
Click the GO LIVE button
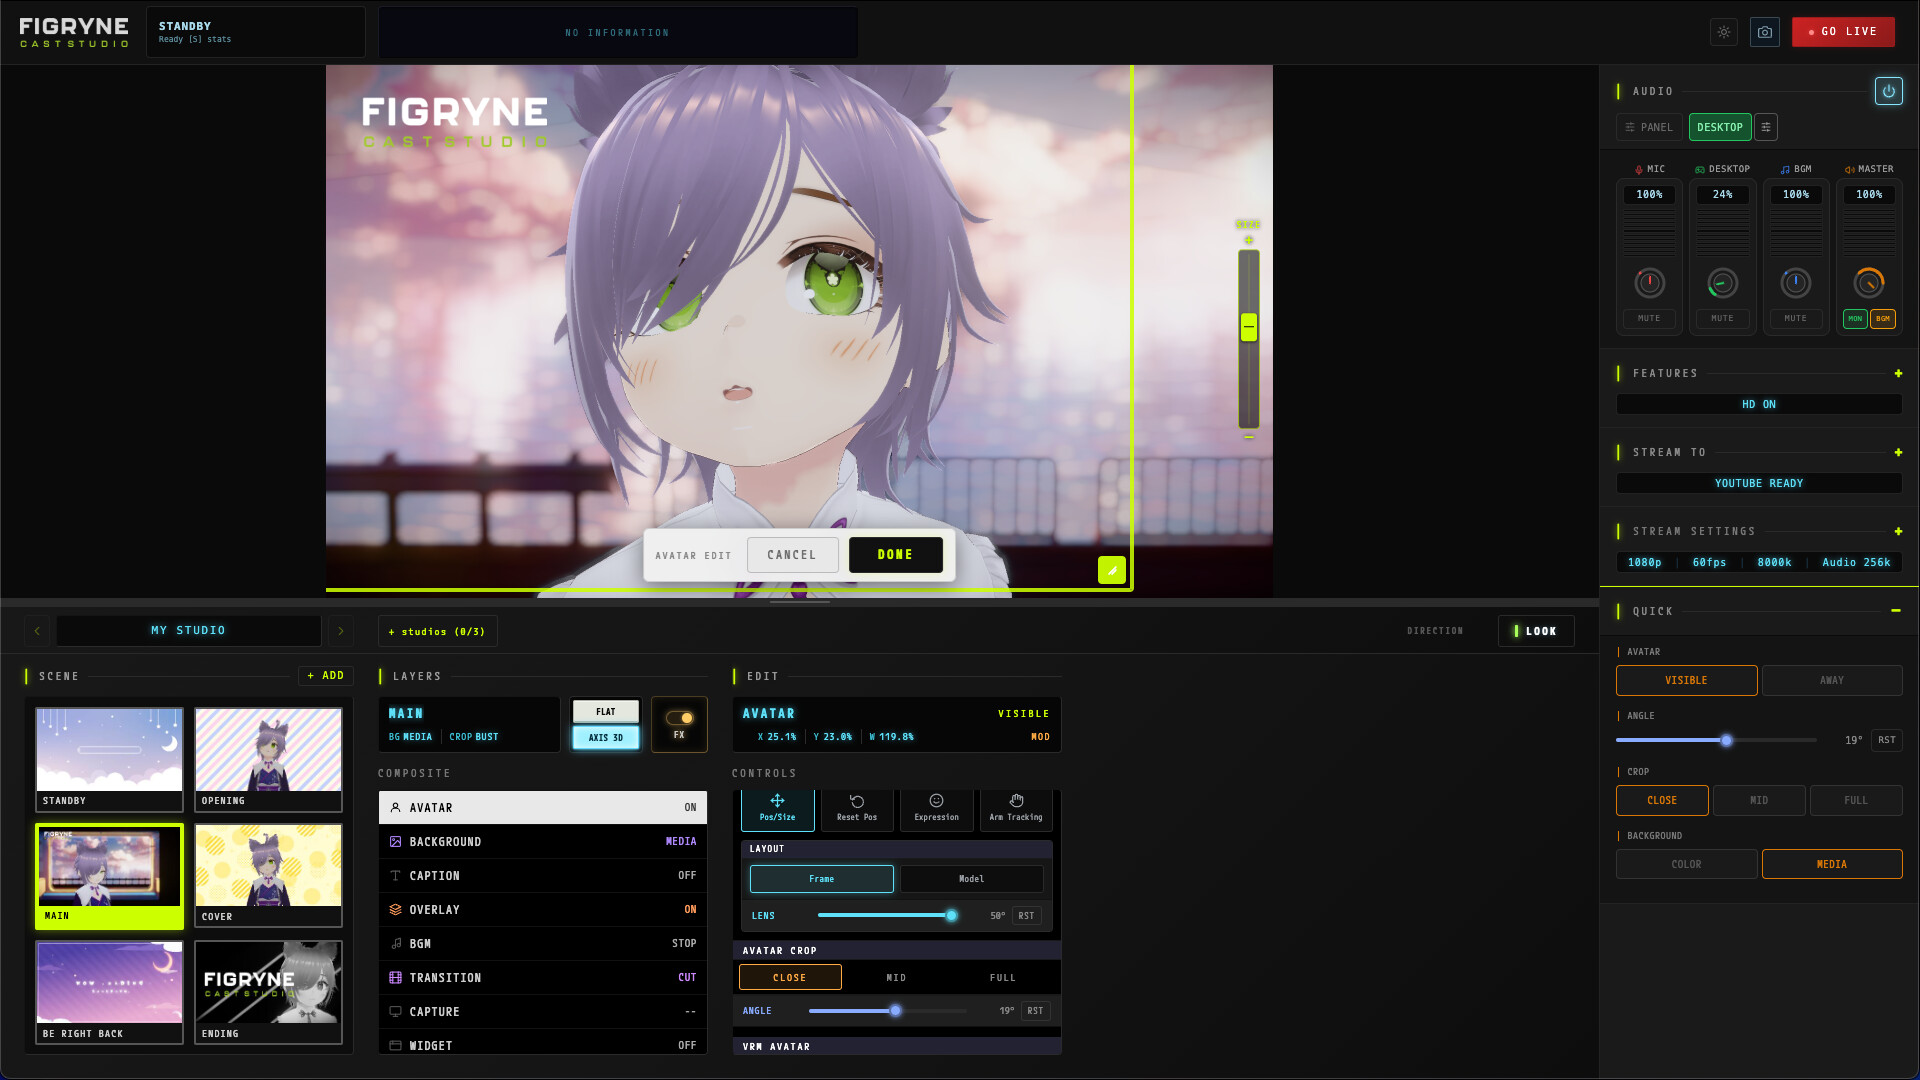(1843, 32)
